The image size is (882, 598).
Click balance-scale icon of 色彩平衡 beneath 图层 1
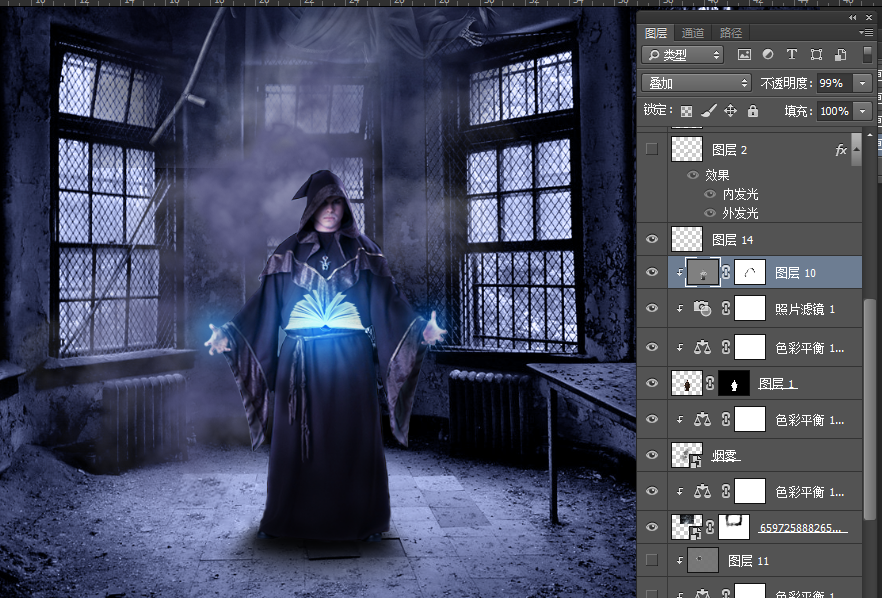(x=702, y=420)
